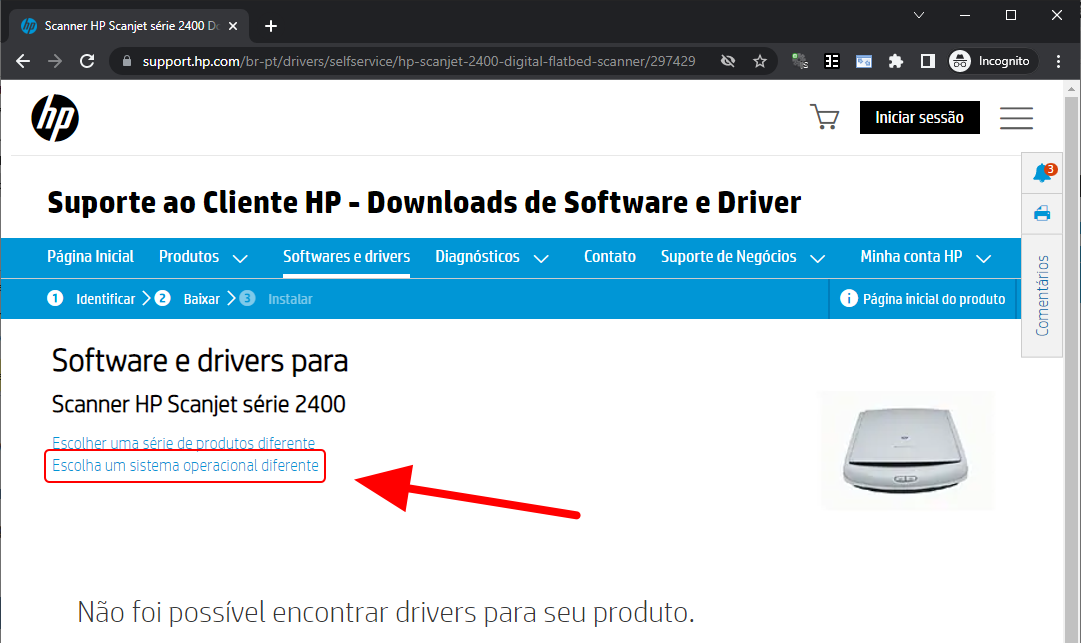View site info lock icon
This screenshot has width=1081, height=643.
coord(127,61)
